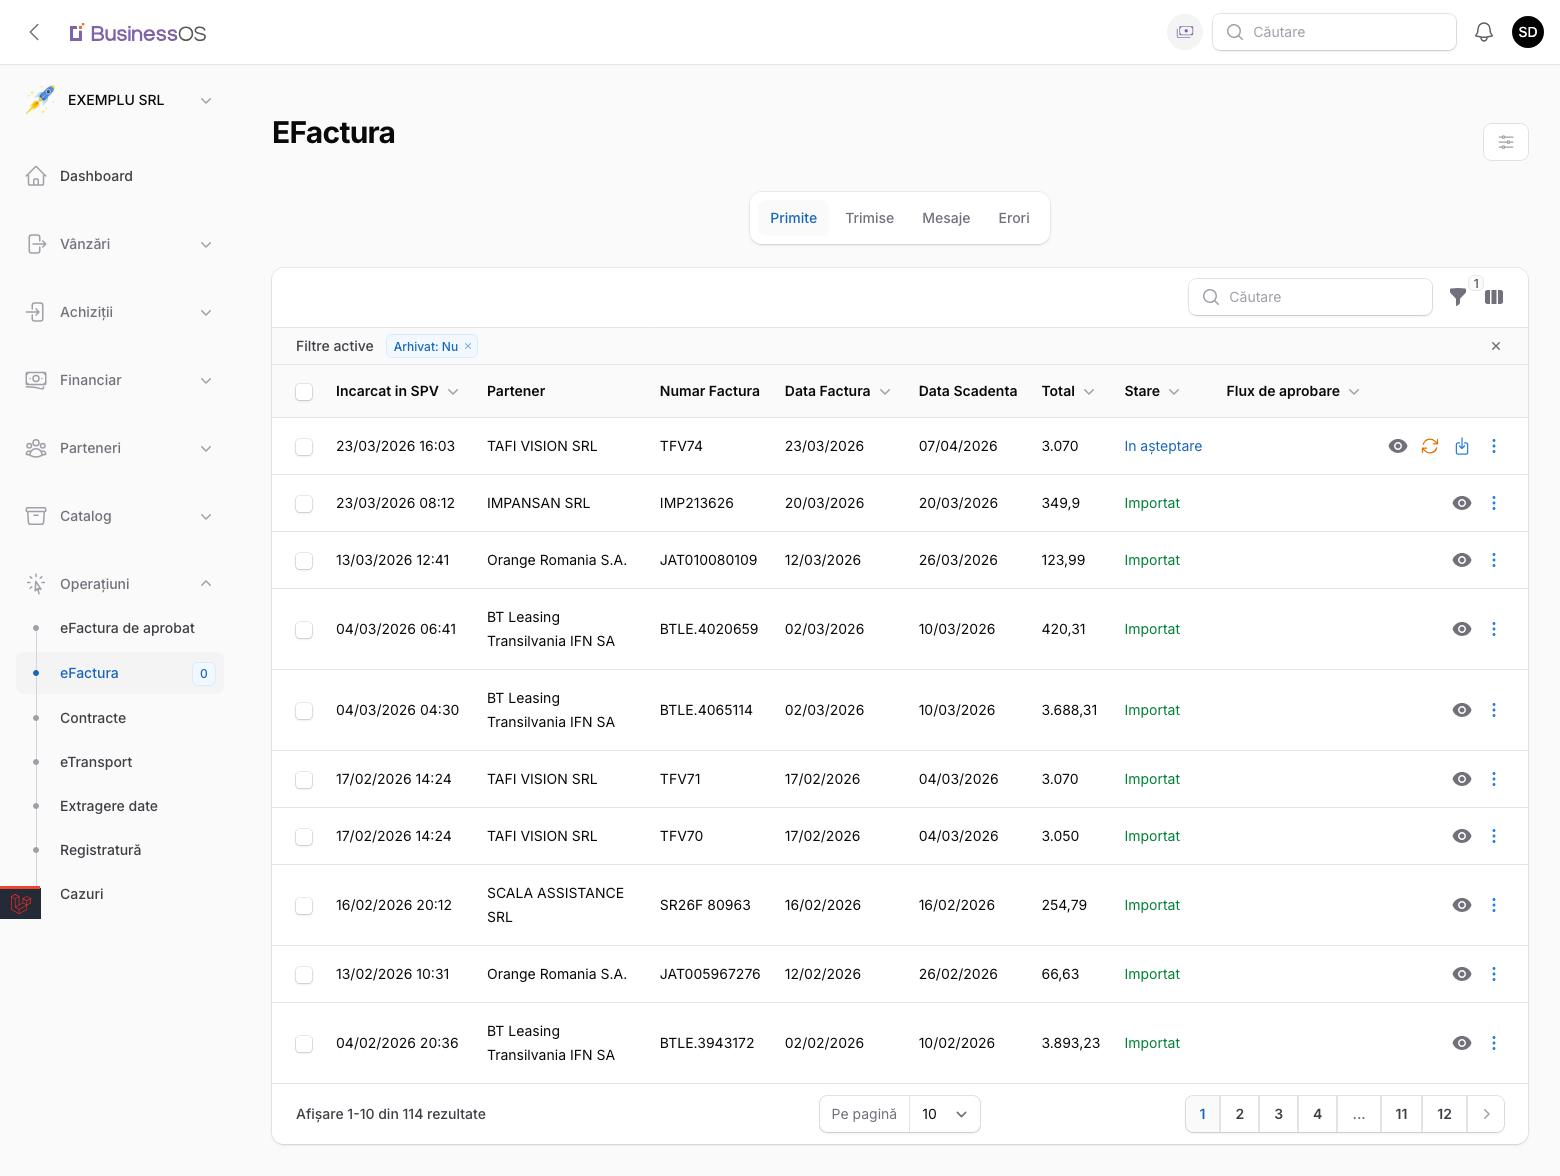Go to page 2 of results
Viewport: 1560px width, 1176px height.
click(x=1239, y=1114)
